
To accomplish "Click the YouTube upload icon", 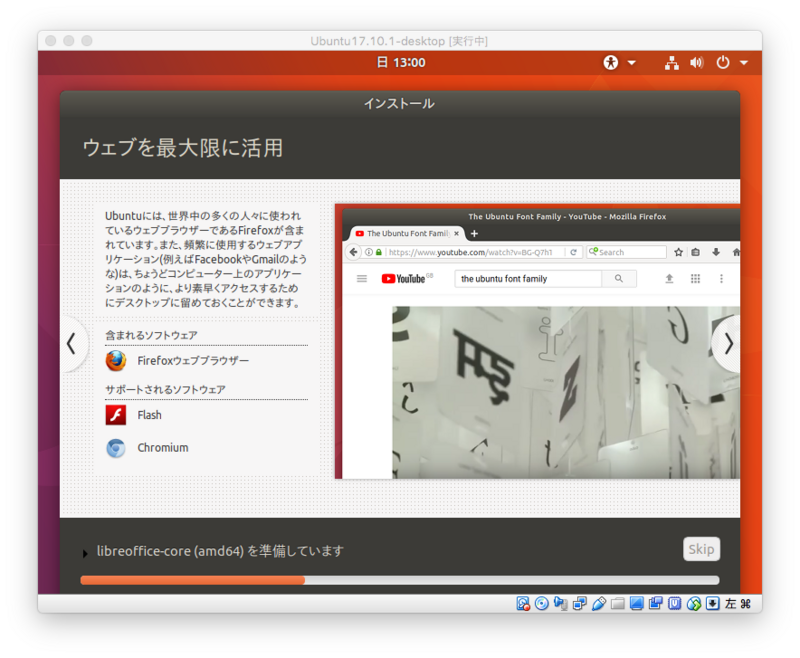I will pyautogui.click(x=669, y=279).
